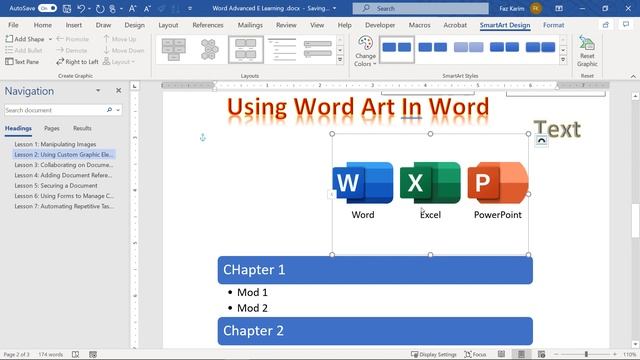
Task: Undo the last action
Action: tap(81, 8)
